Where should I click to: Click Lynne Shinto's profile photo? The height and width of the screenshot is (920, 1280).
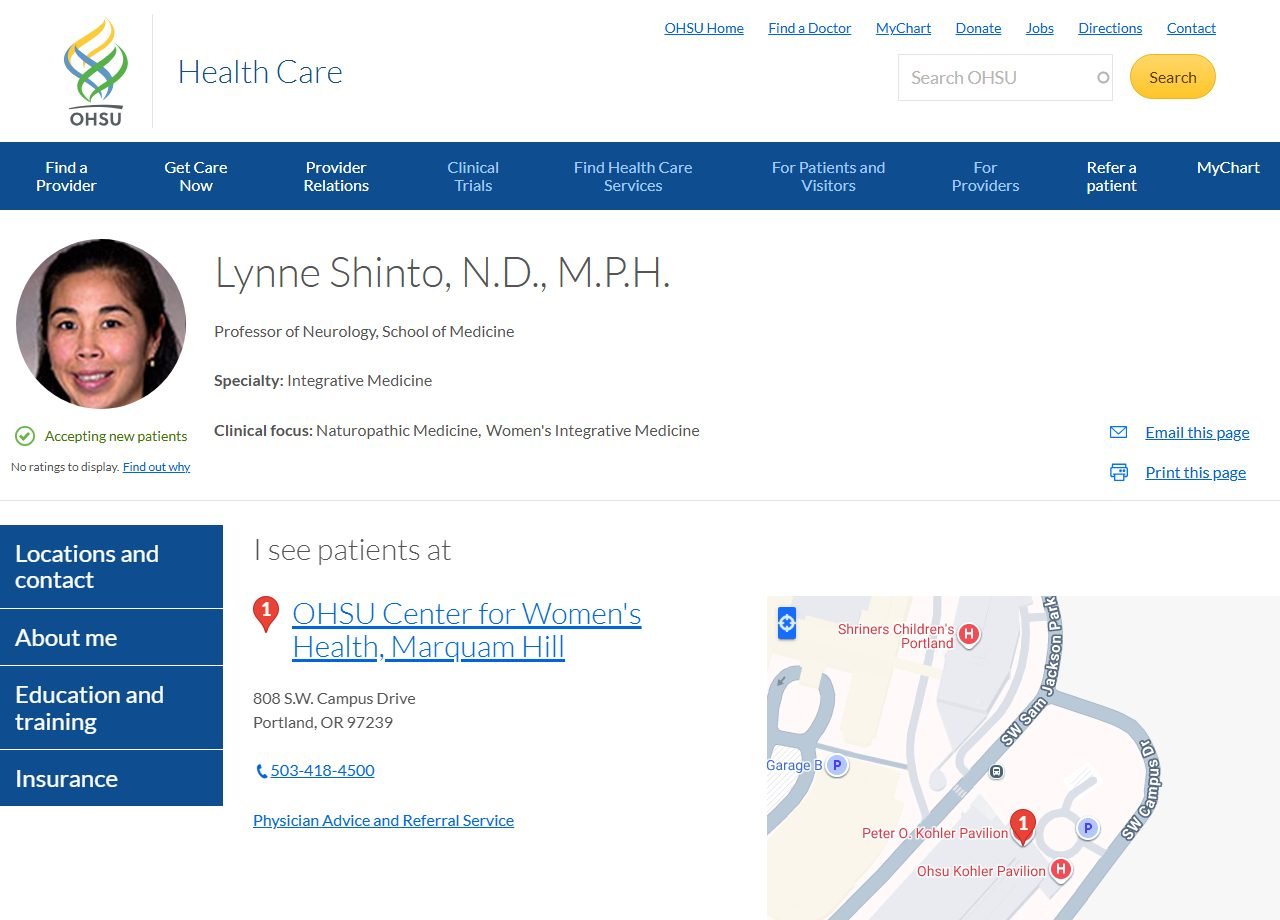coord(101,324)
